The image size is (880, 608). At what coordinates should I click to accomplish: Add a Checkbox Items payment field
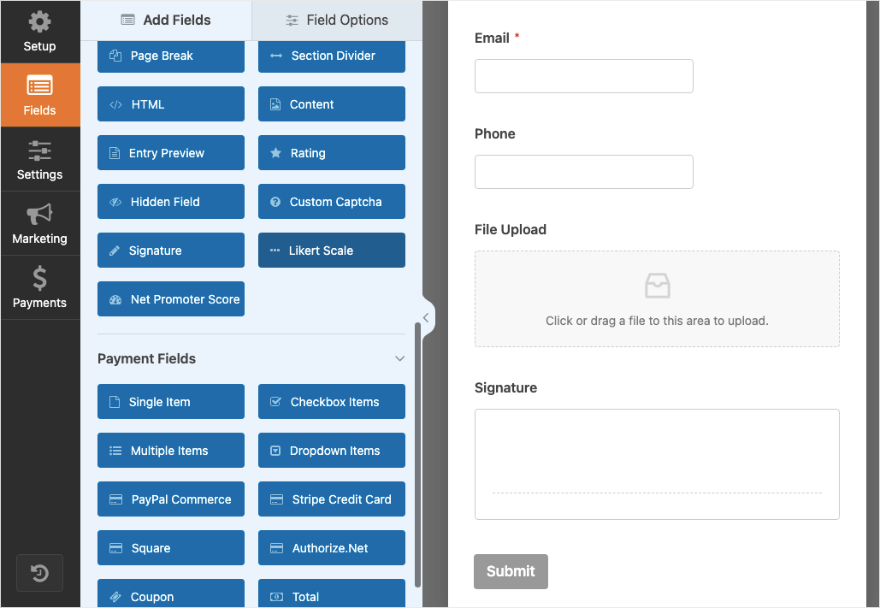click(x=331, y=402)
